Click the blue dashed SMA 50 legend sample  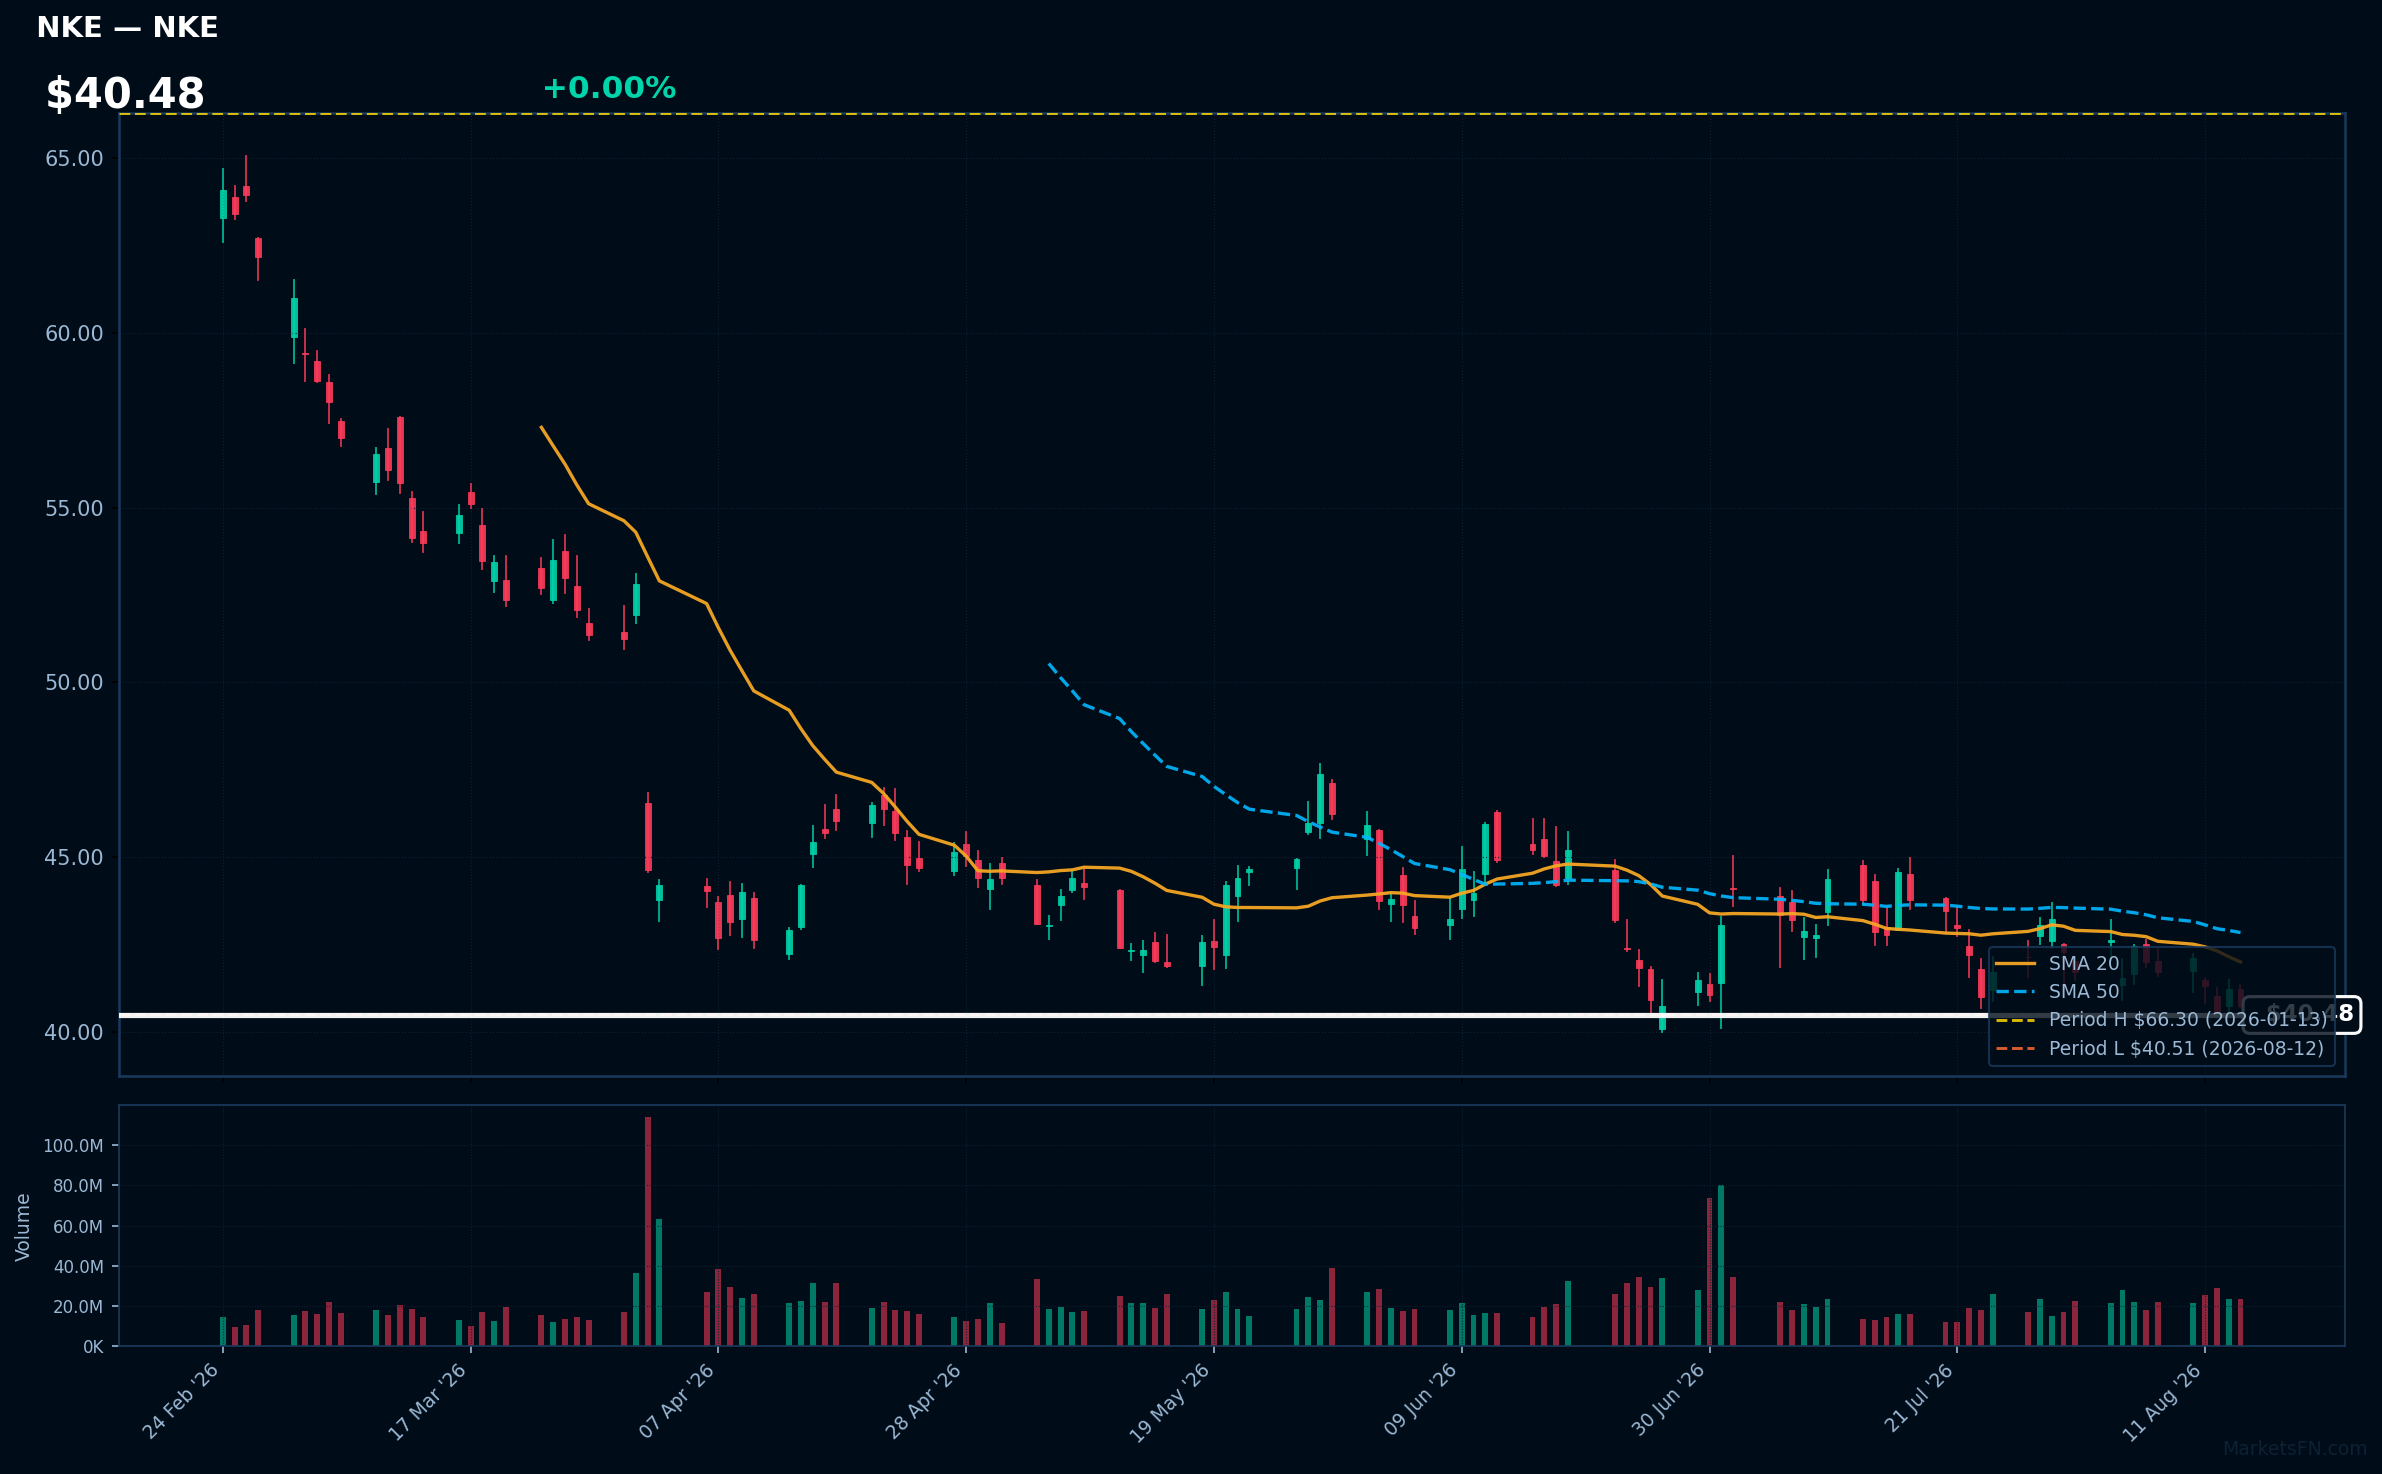coord(2016,992)
